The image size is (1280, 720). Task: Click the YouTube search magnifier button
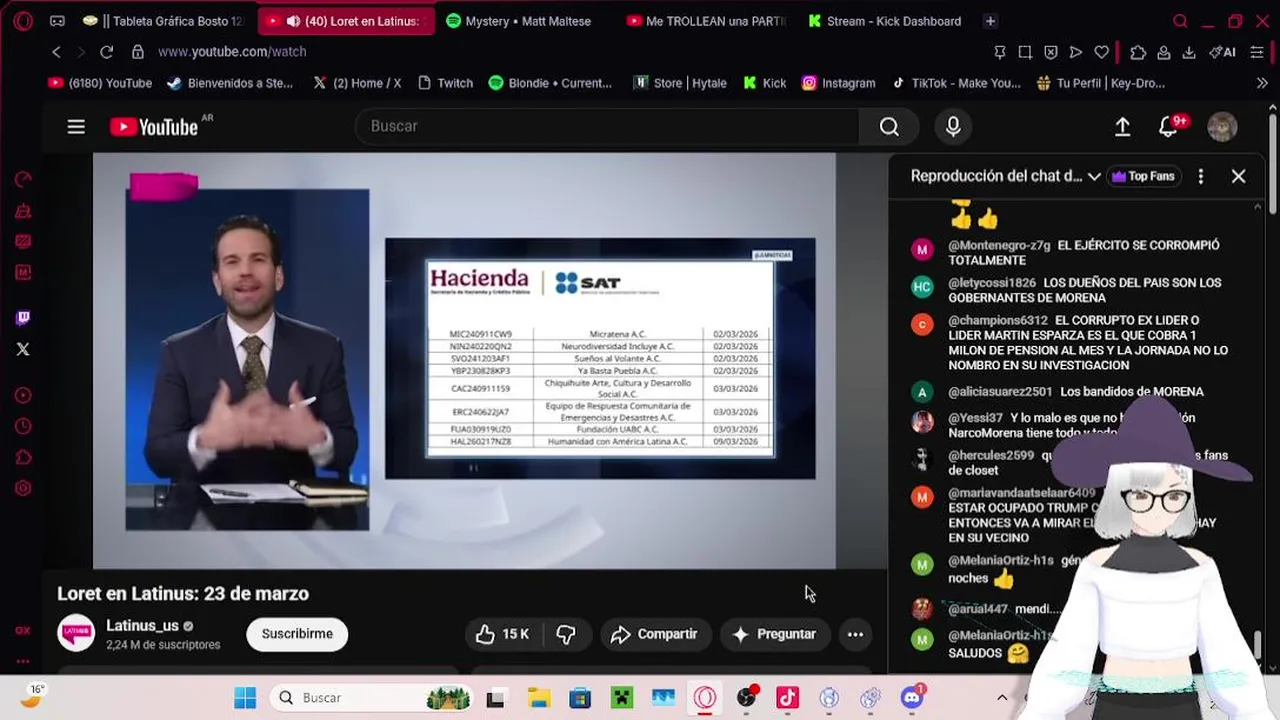(889, 126)
